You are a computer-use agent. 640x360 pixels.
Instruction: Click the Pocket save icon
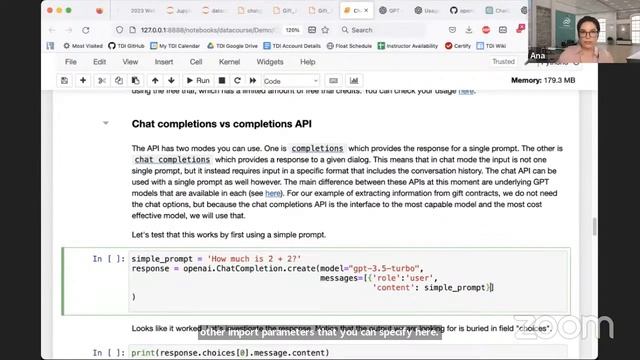(x=452, y=30)
